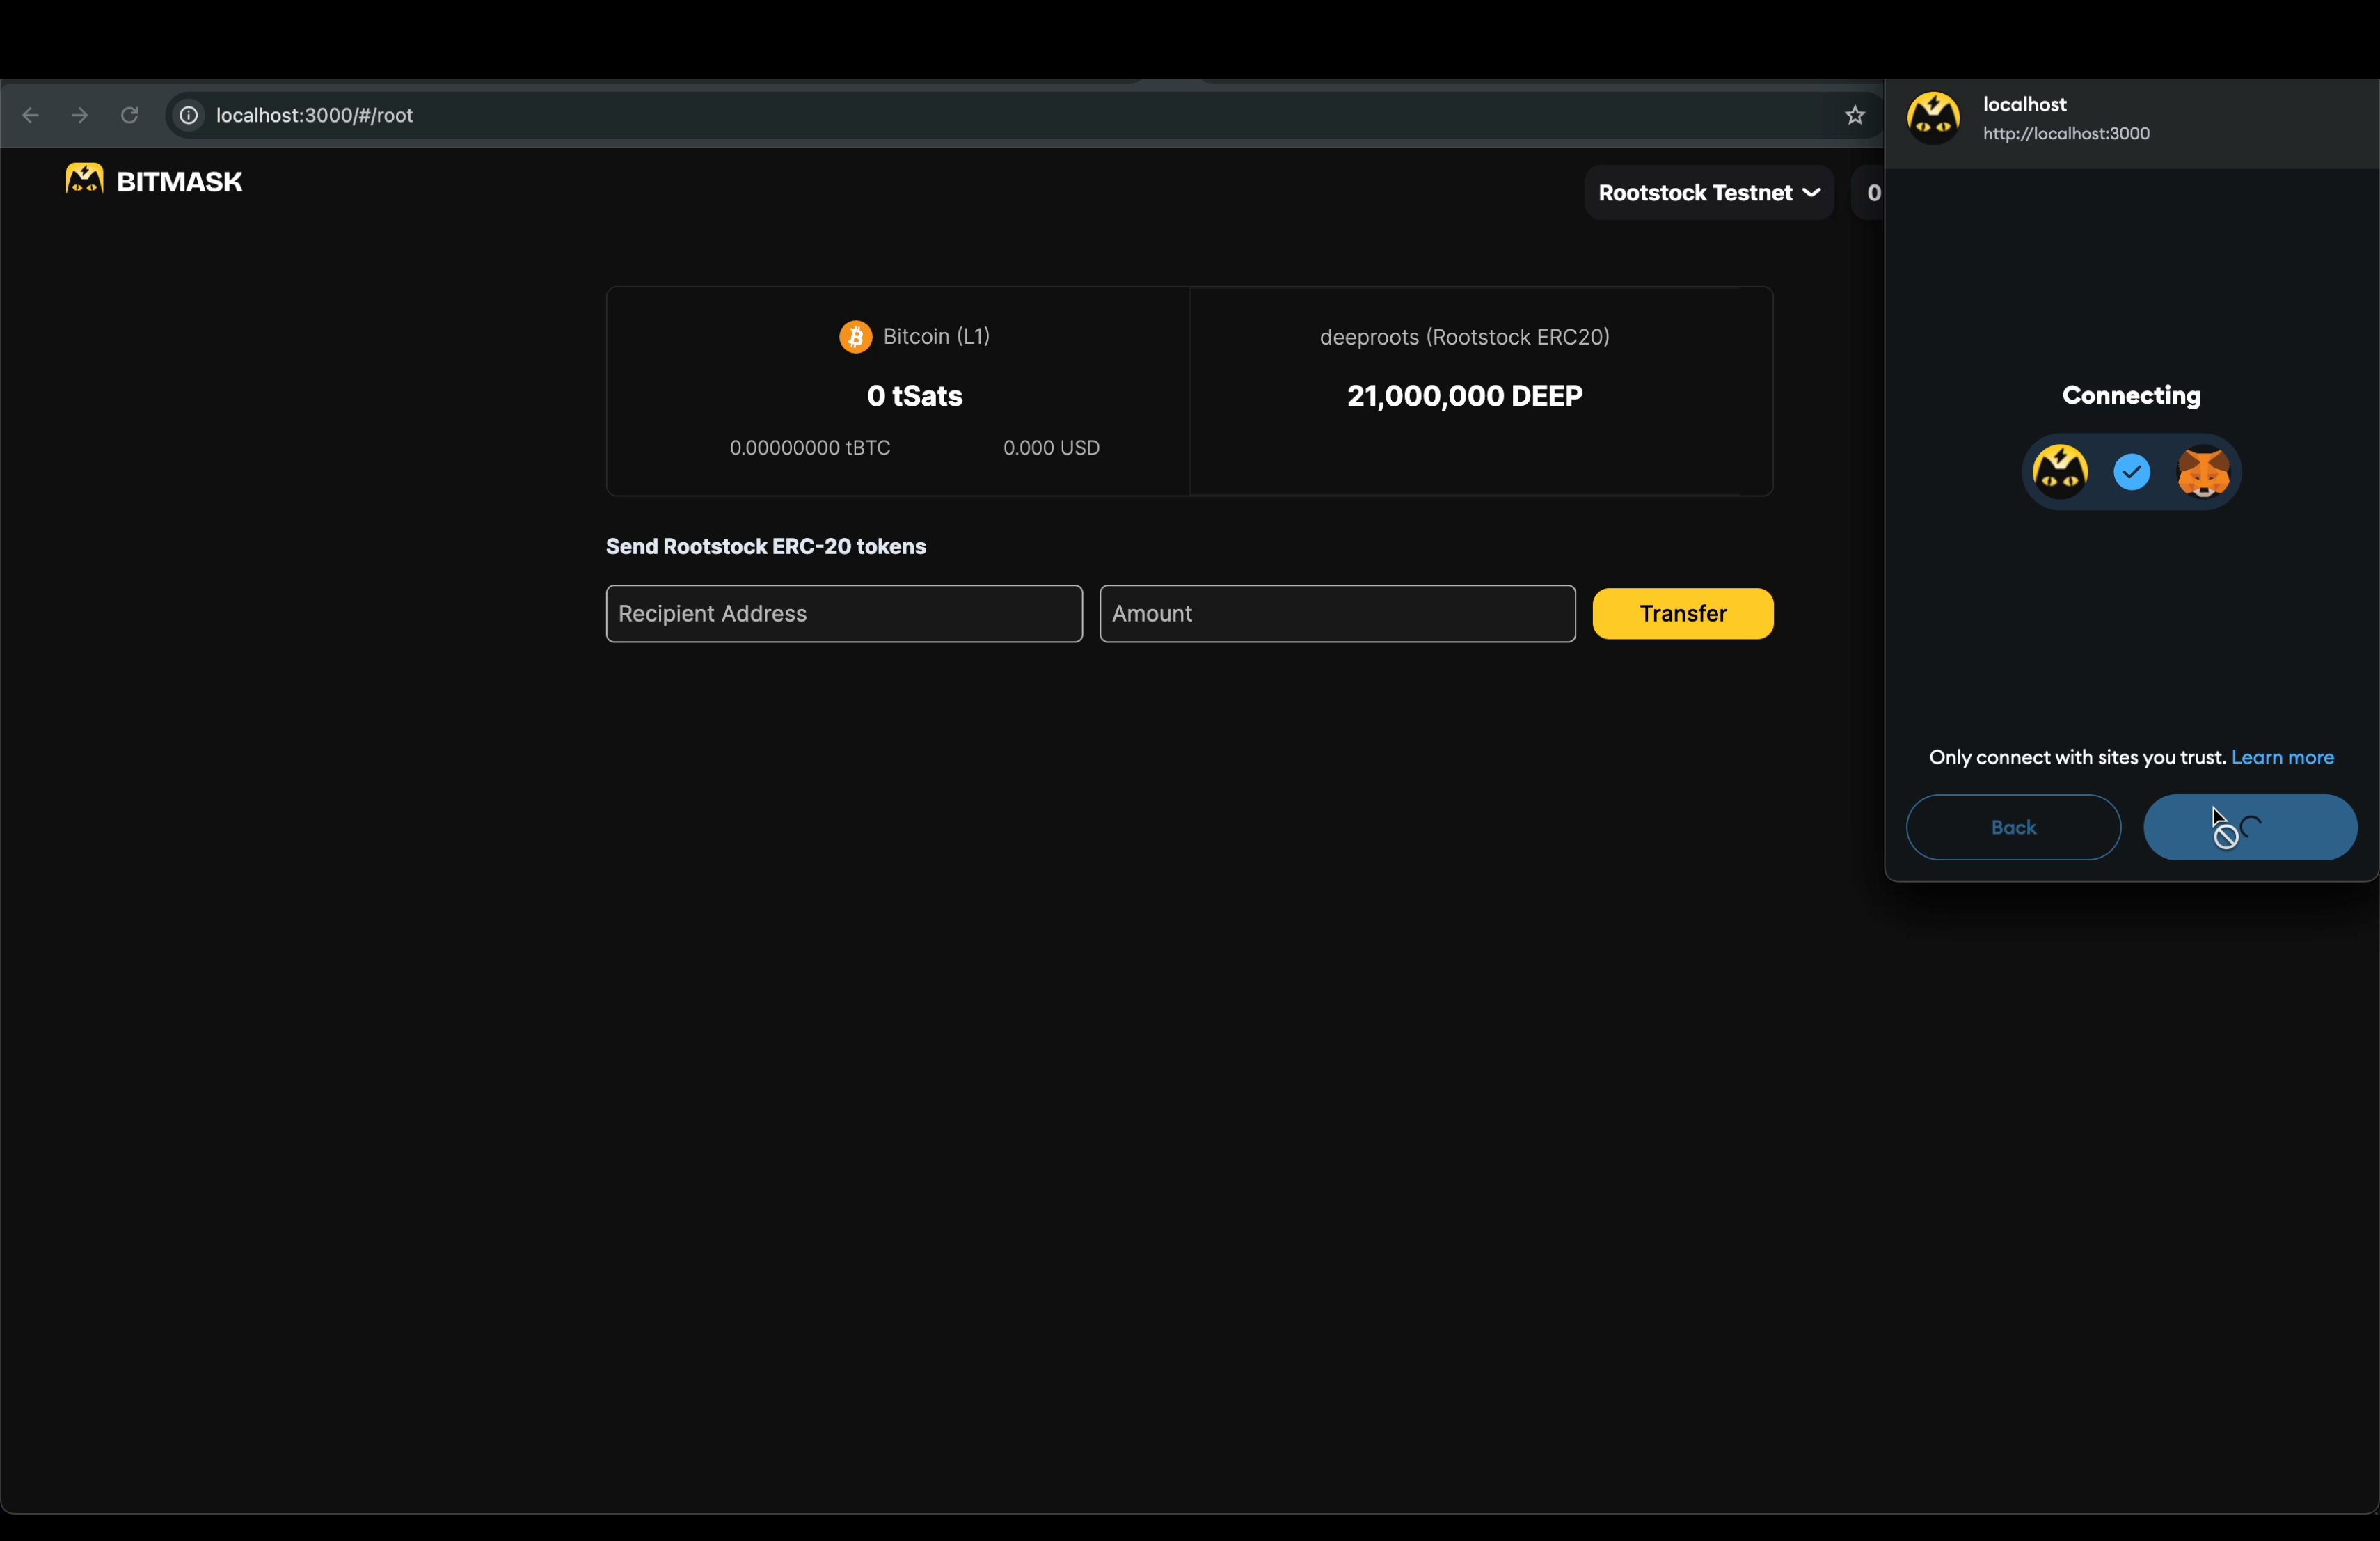Screen dimensions: 2380x1541
Task: Click the partially hidden balance button beside network dropdown
Action: tap(1868, 193)
